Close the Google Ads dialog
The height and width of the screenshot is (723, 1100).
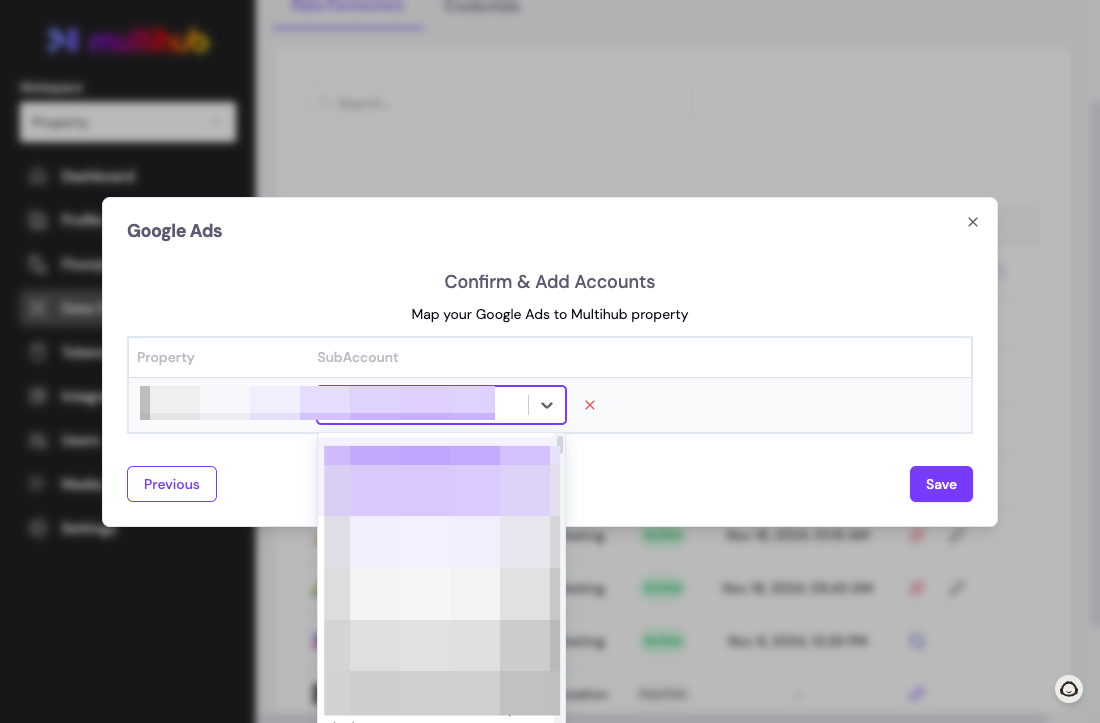(972, 222)
